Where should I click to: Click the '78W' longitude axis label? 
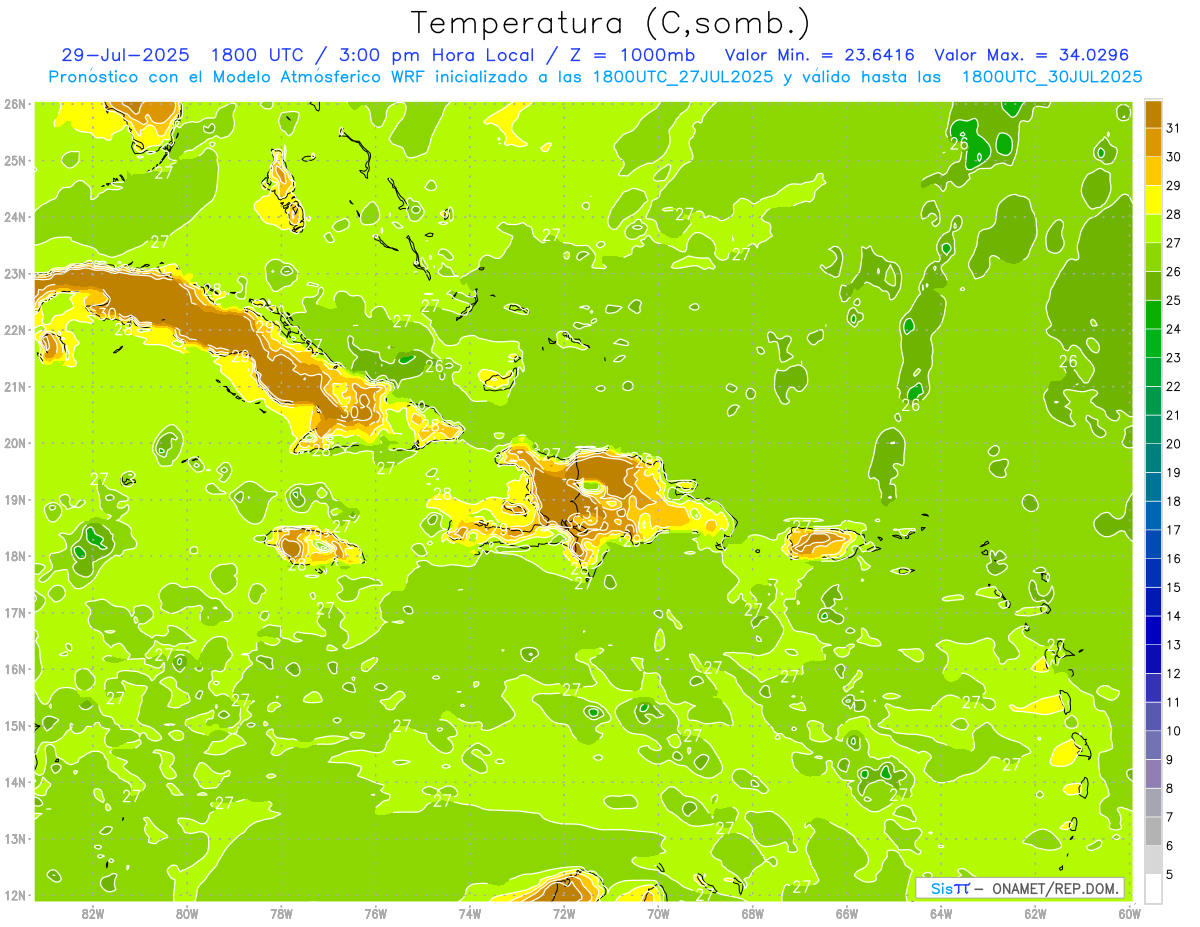pos(281,913)
